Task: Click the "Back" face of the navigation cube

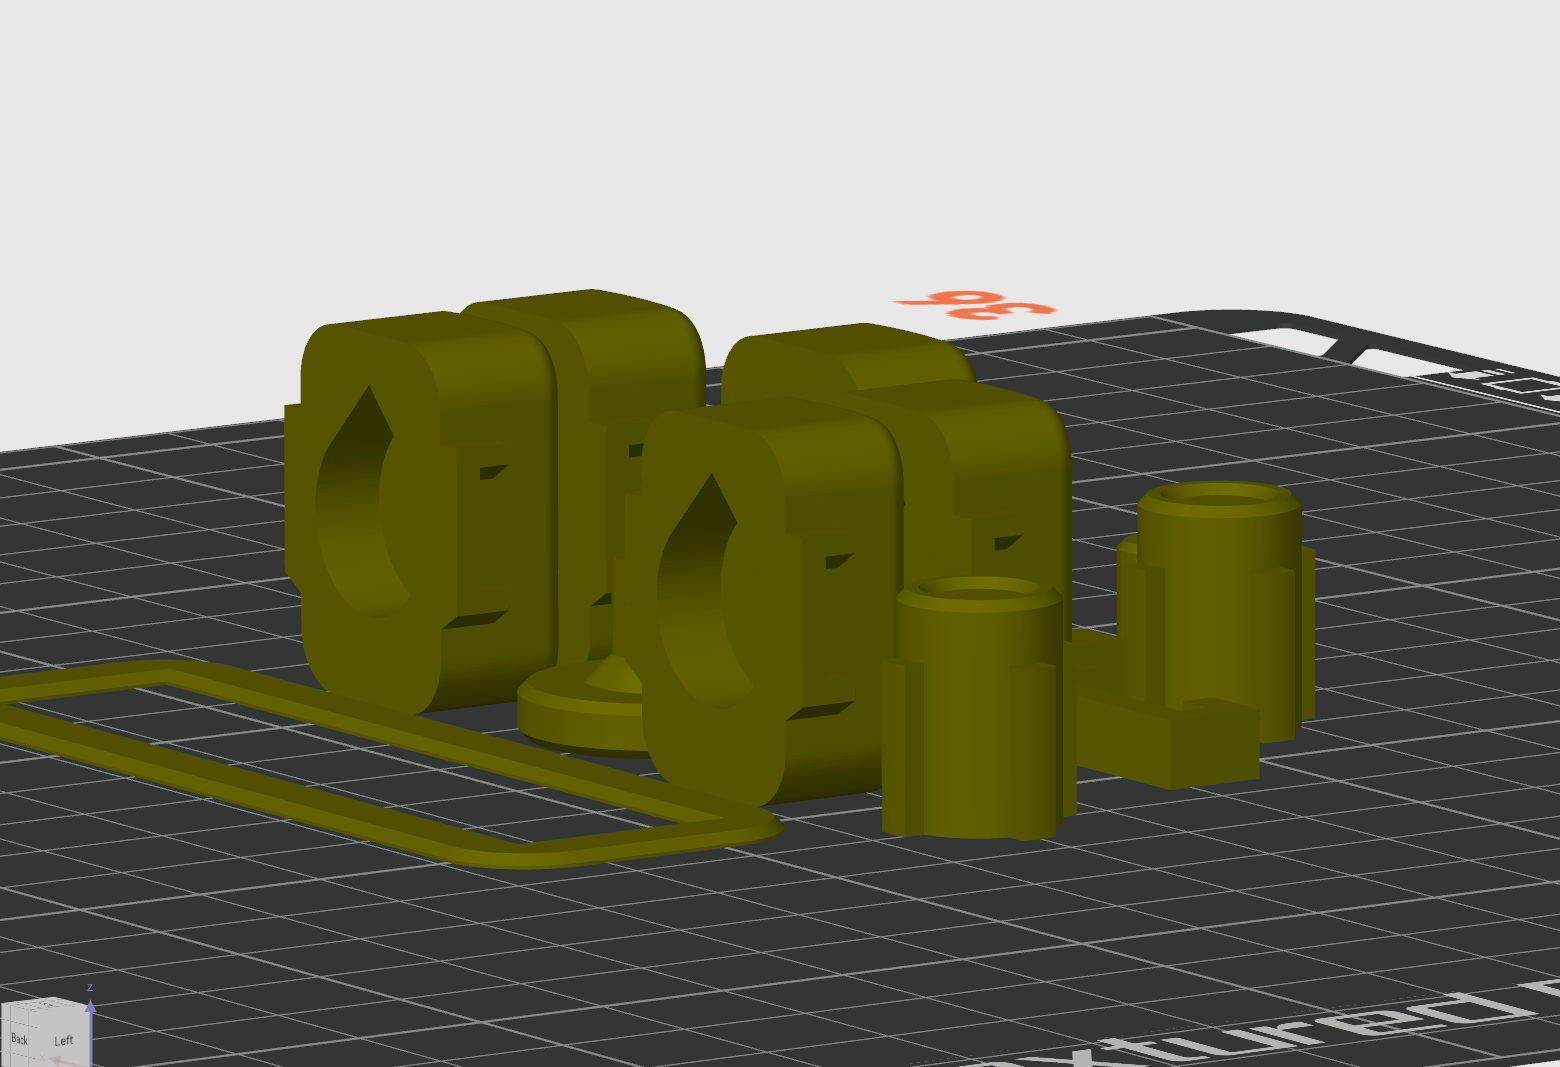Action: point(20,1038)
